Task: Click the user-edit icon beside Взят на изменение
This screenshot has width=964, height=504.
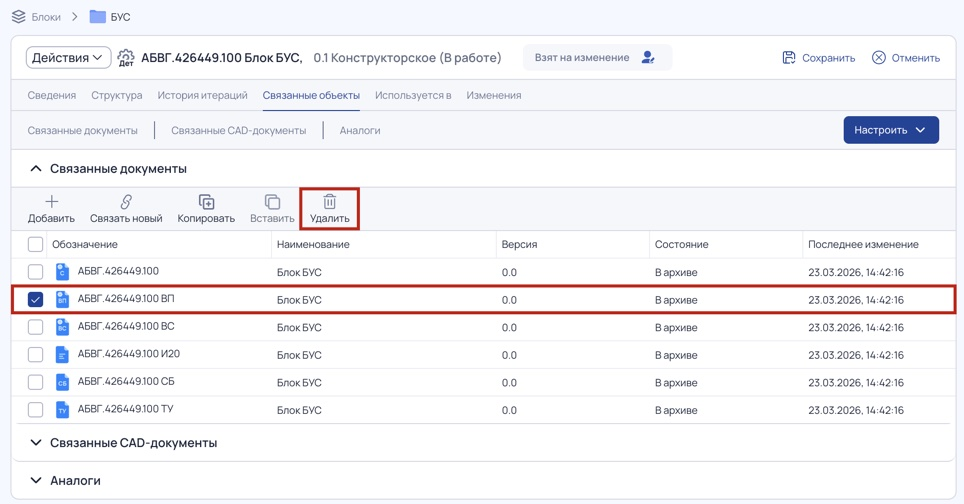Action: click(x=648, y=58)
